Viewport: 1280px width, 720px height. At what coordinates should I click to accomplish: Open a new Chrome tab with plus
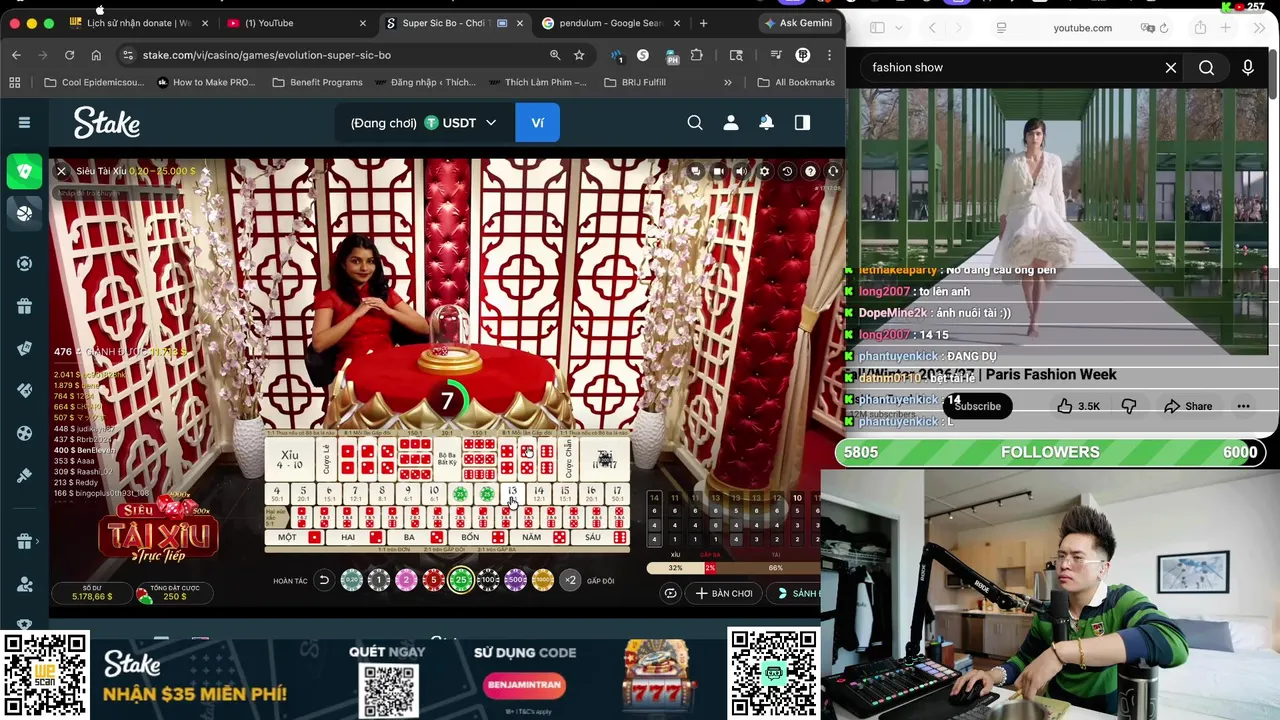(x=703, y=23)
